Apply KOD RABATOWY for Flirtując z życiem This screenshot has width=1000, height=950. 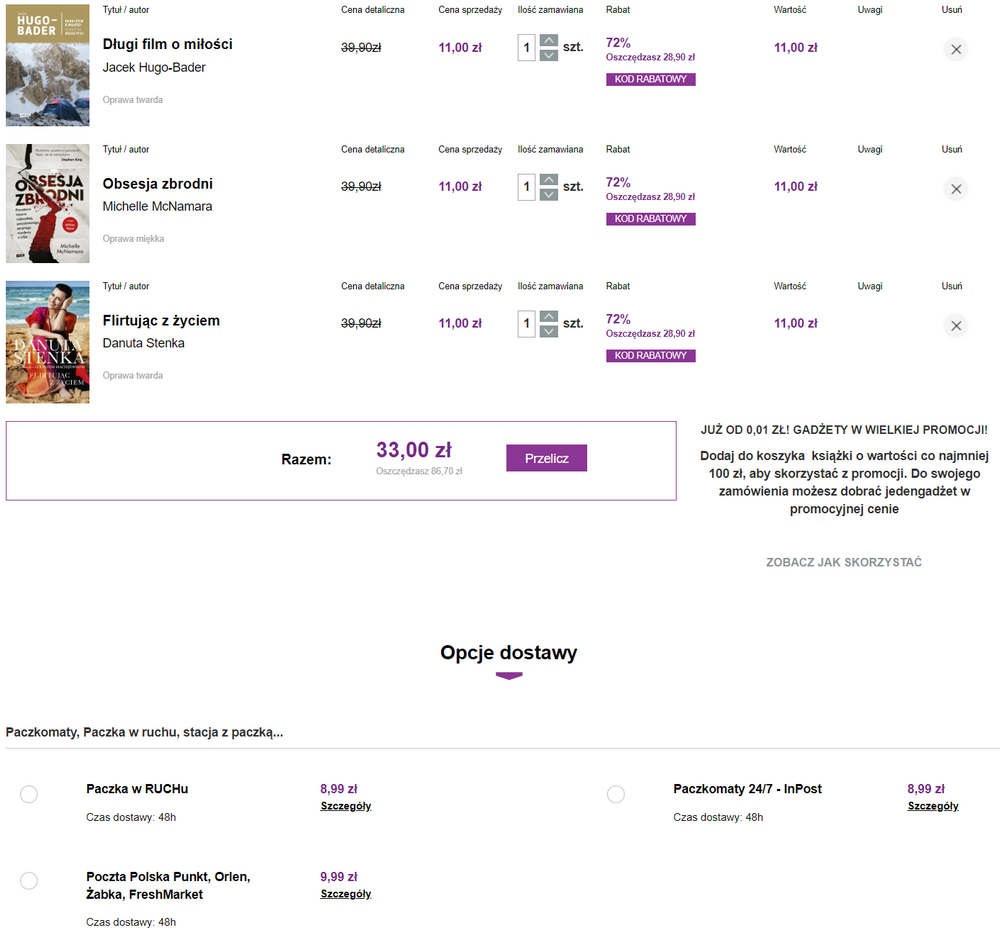click(651, 356)
